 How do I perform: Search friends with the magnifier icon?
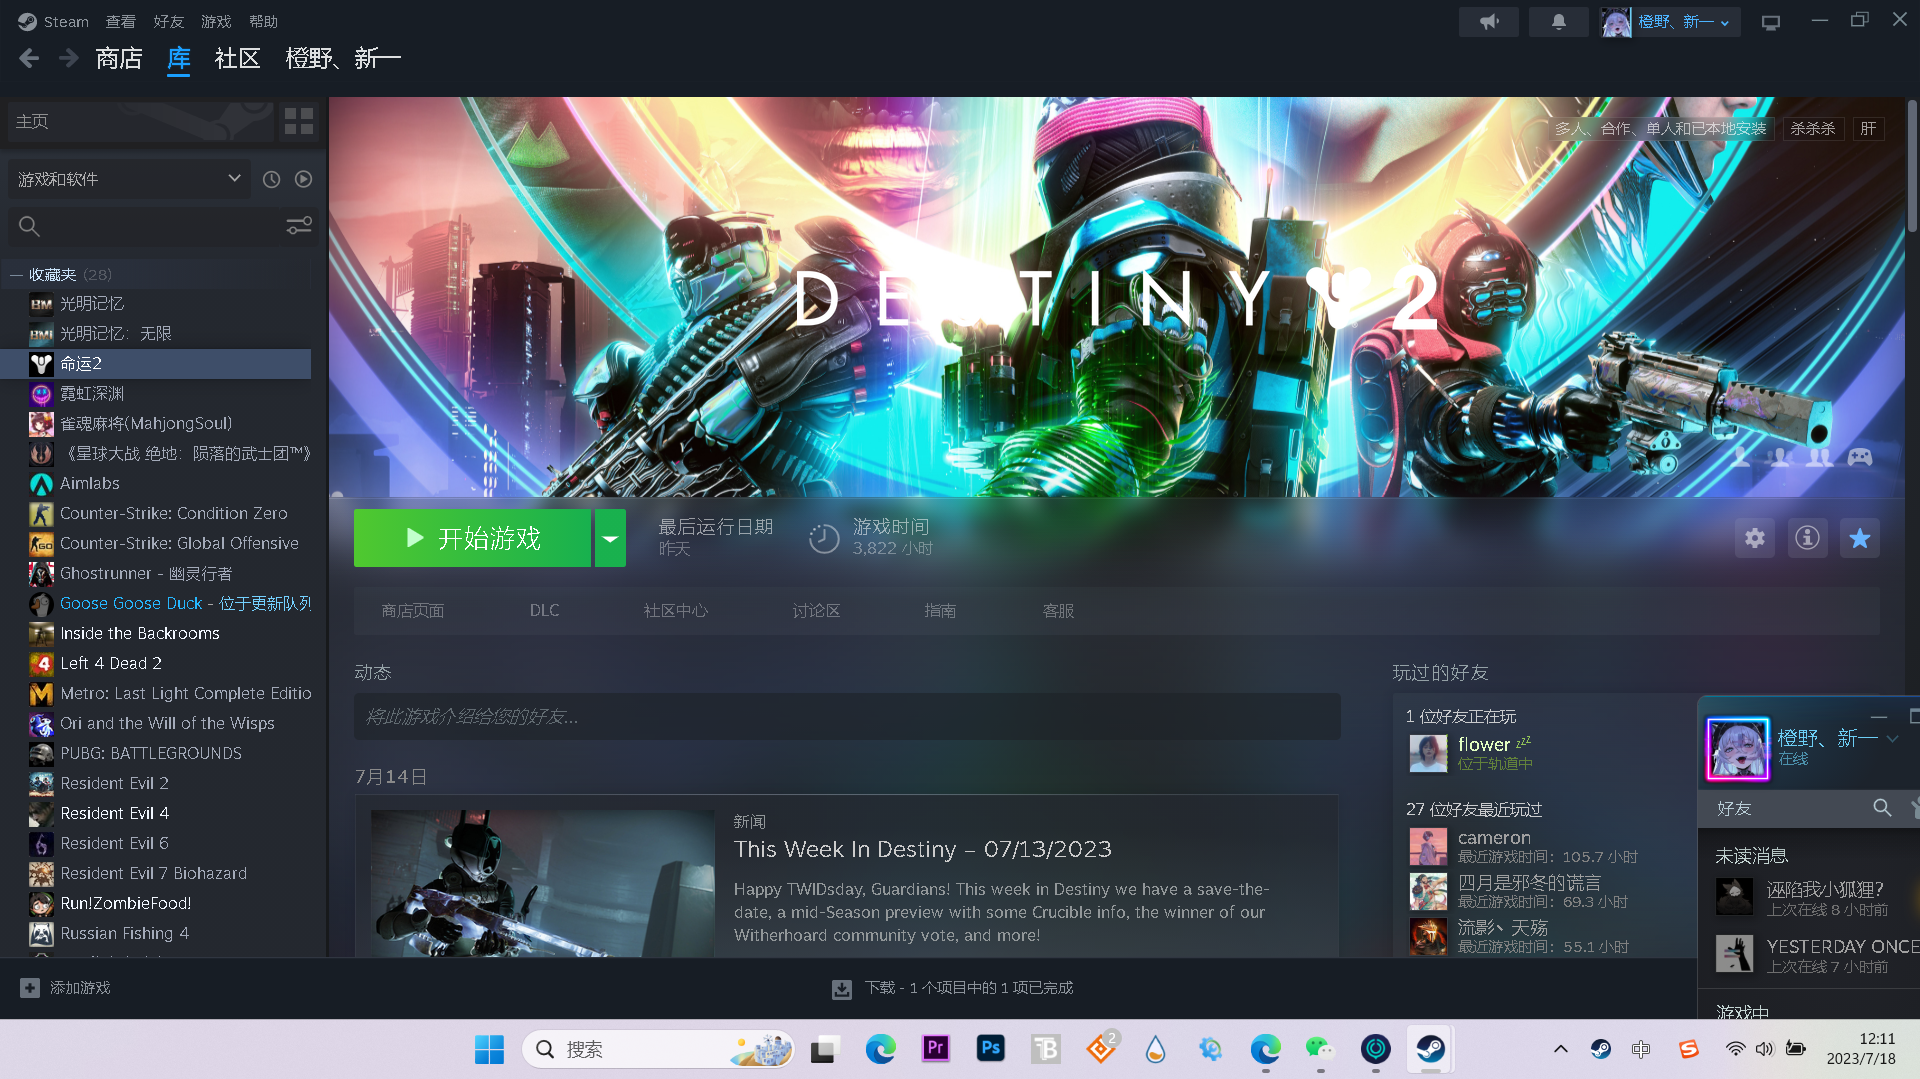click(x=1881, y=808)
